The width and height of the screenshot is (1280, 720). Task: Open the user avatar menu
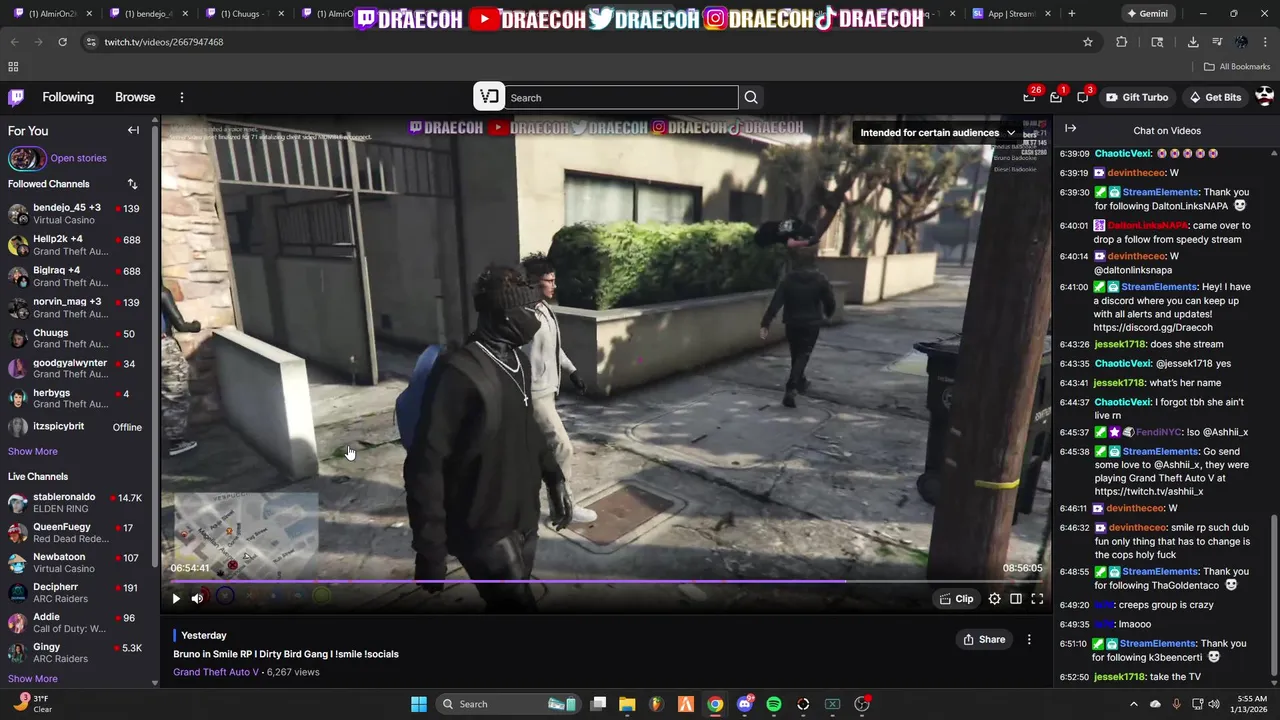1264,97
